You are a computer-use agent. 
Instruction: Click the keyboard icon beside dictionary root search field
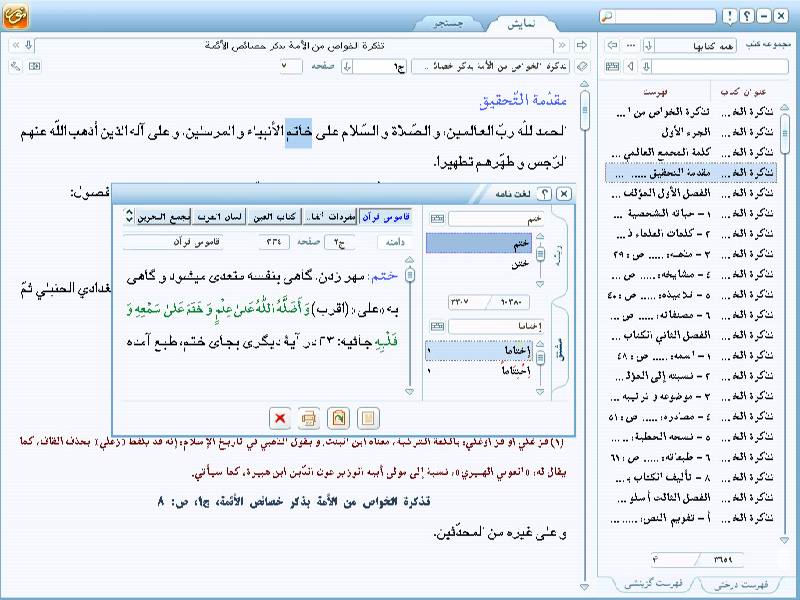coord(437,219)
